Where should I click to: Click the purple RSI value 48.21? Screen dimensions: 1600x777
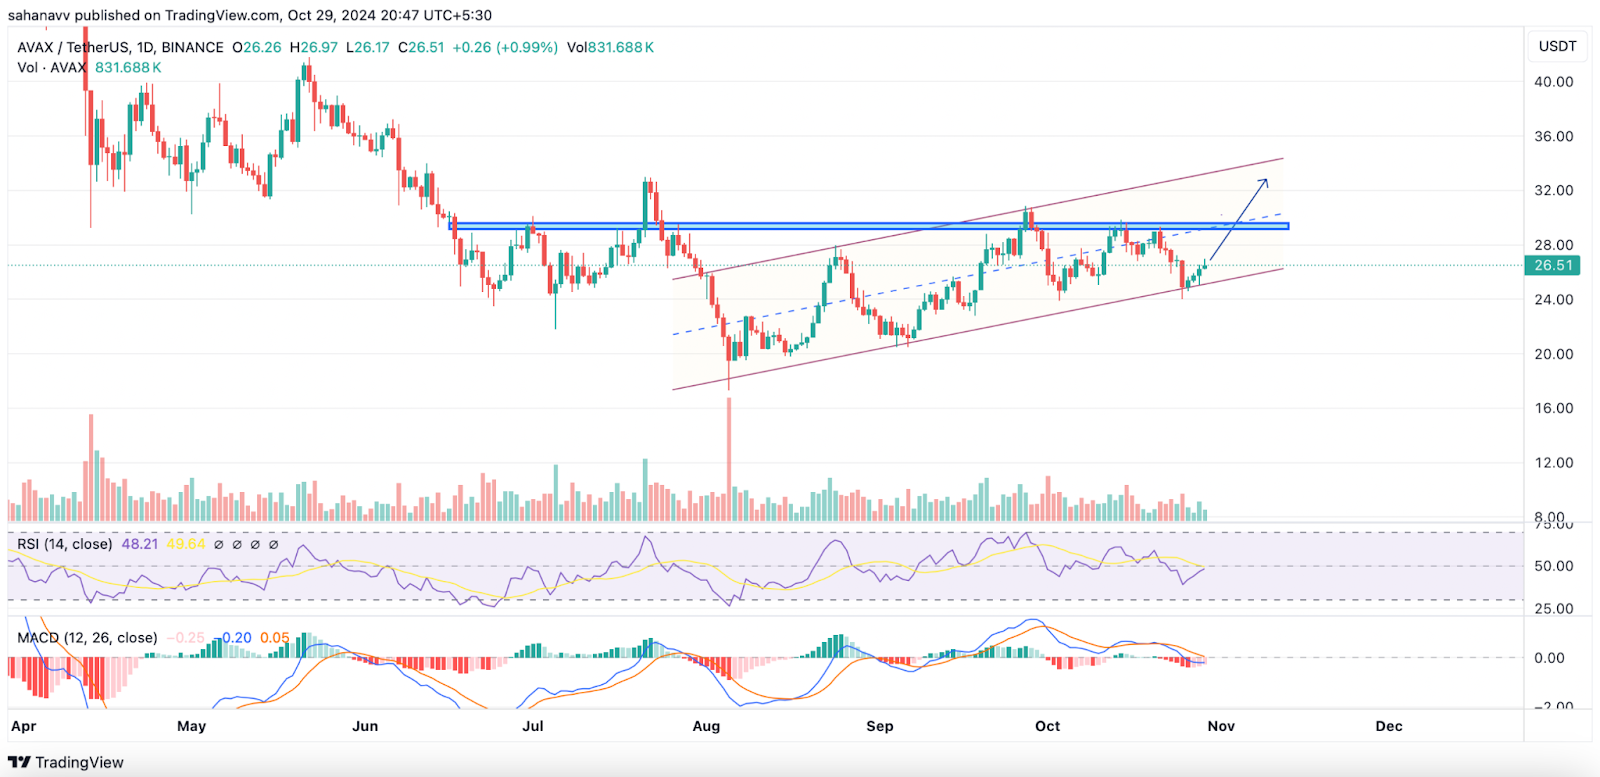(140, 544)
